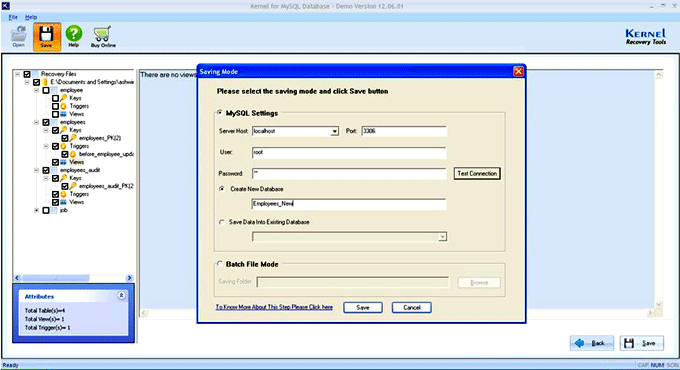Click trigger icon of before_employee_upd entry
The width and height of the screenshot is (680, 370).
pyautogui.click(x=73, y=154)
